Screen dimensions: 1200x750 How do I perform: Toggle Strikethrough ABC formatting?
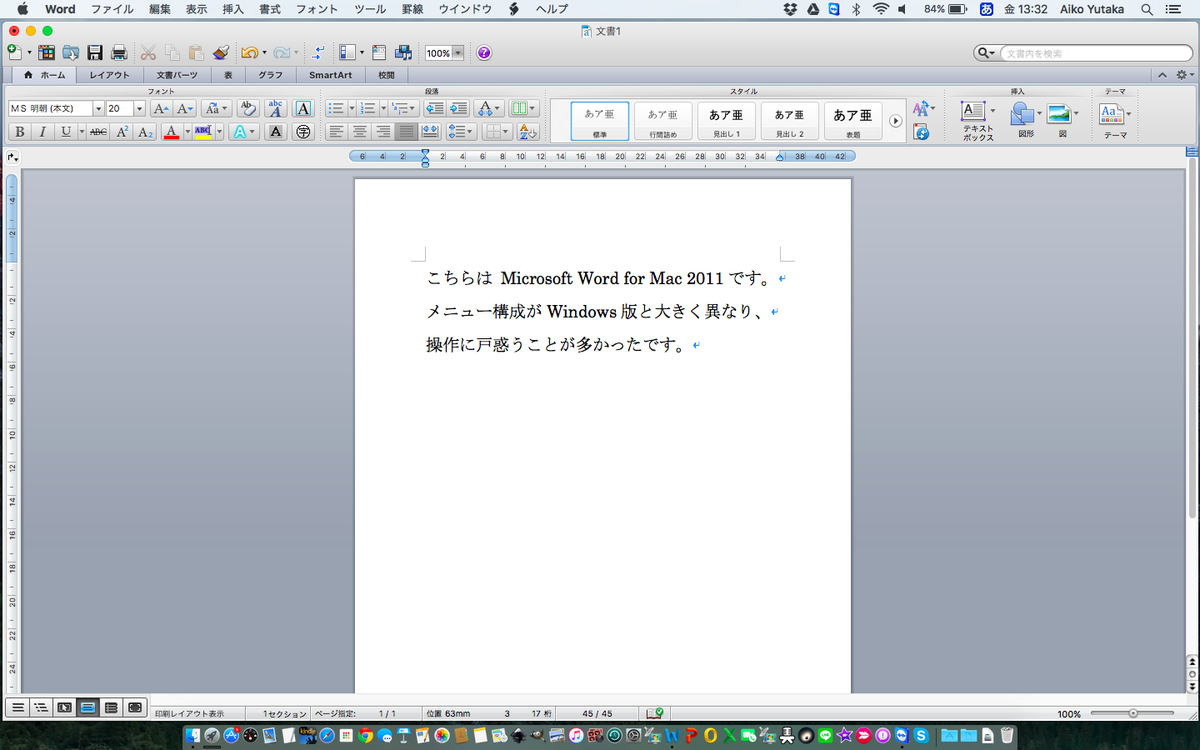point(98,131)
